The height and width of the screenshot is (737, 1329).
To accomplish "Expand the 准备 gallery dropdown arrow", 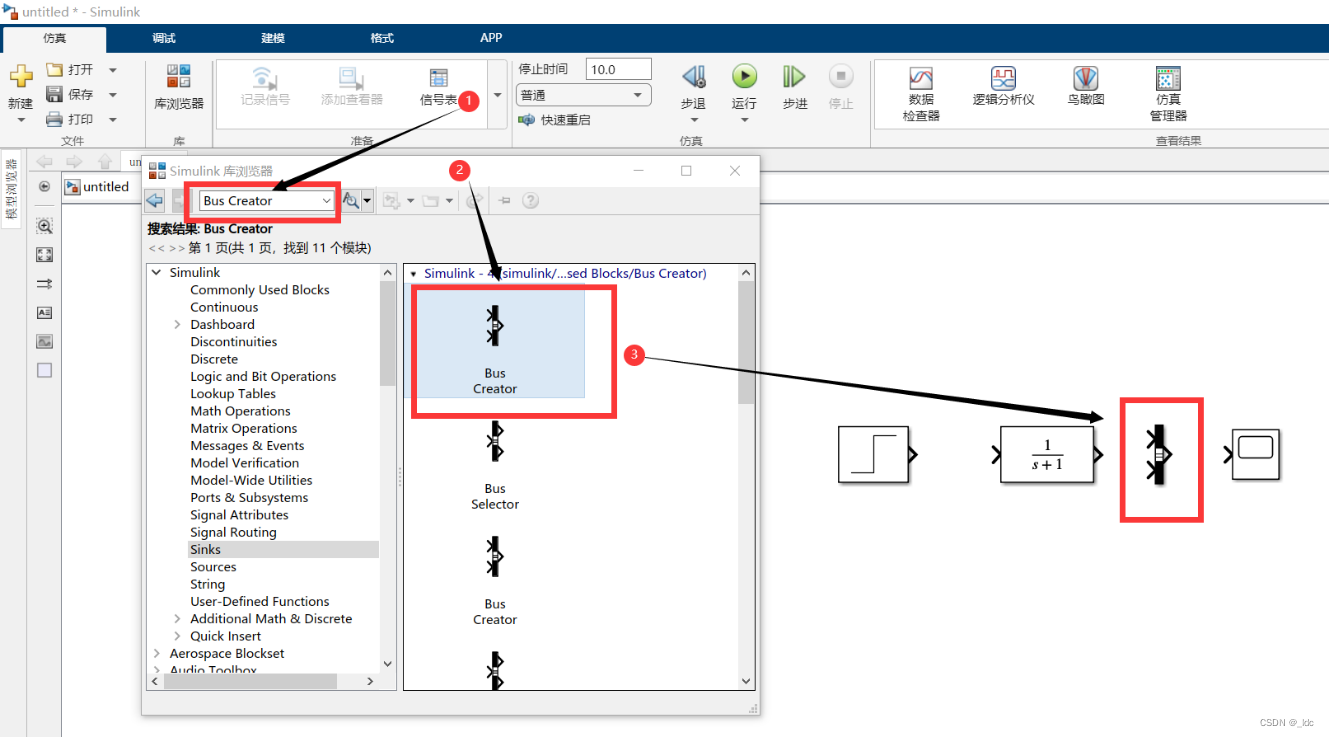I will tap(497, 95).
